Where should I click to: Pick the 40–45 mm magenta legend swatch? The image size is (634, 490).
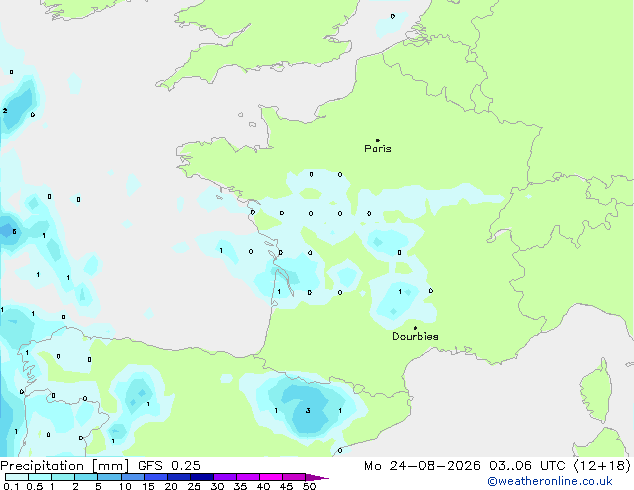271,477
